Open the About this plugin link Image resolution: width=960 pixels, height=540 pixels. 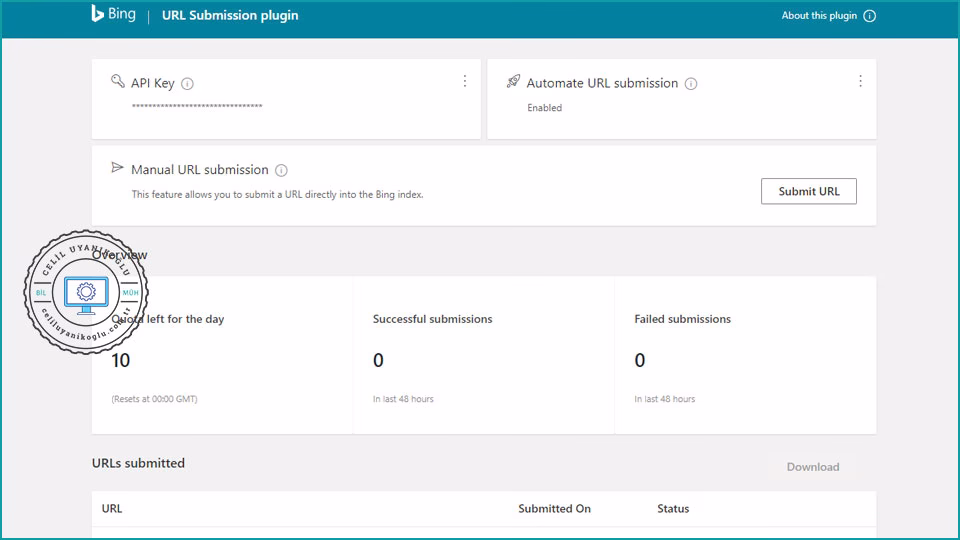pyautogui.click(x=819, y=16)
